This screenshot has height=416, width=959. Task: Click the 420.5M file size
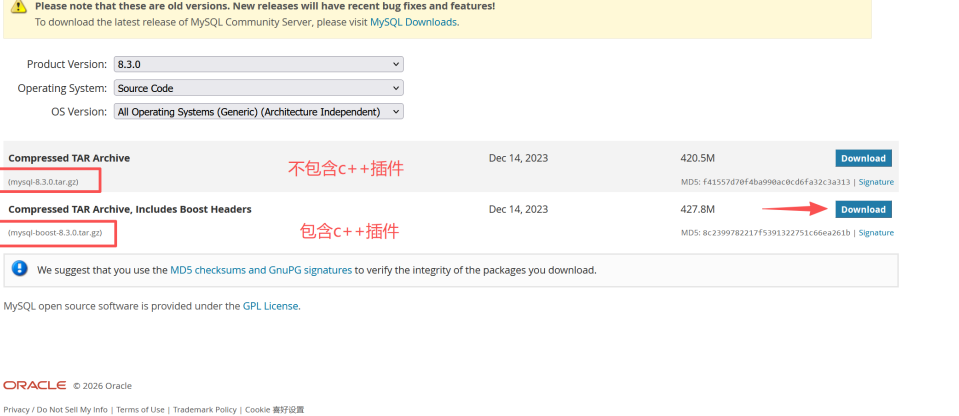click(697, 158)
